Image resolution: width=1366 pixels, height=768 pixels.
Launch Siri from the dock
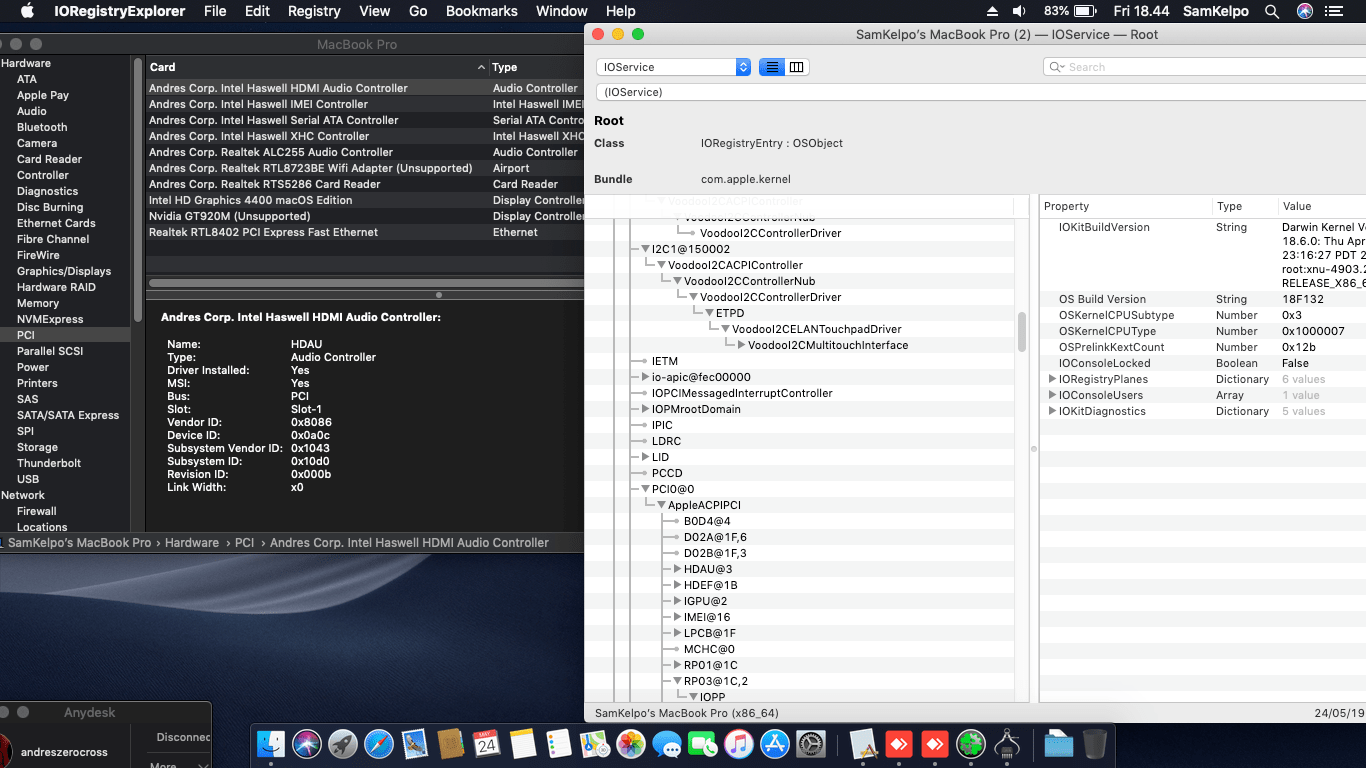[x=307, y=743]
